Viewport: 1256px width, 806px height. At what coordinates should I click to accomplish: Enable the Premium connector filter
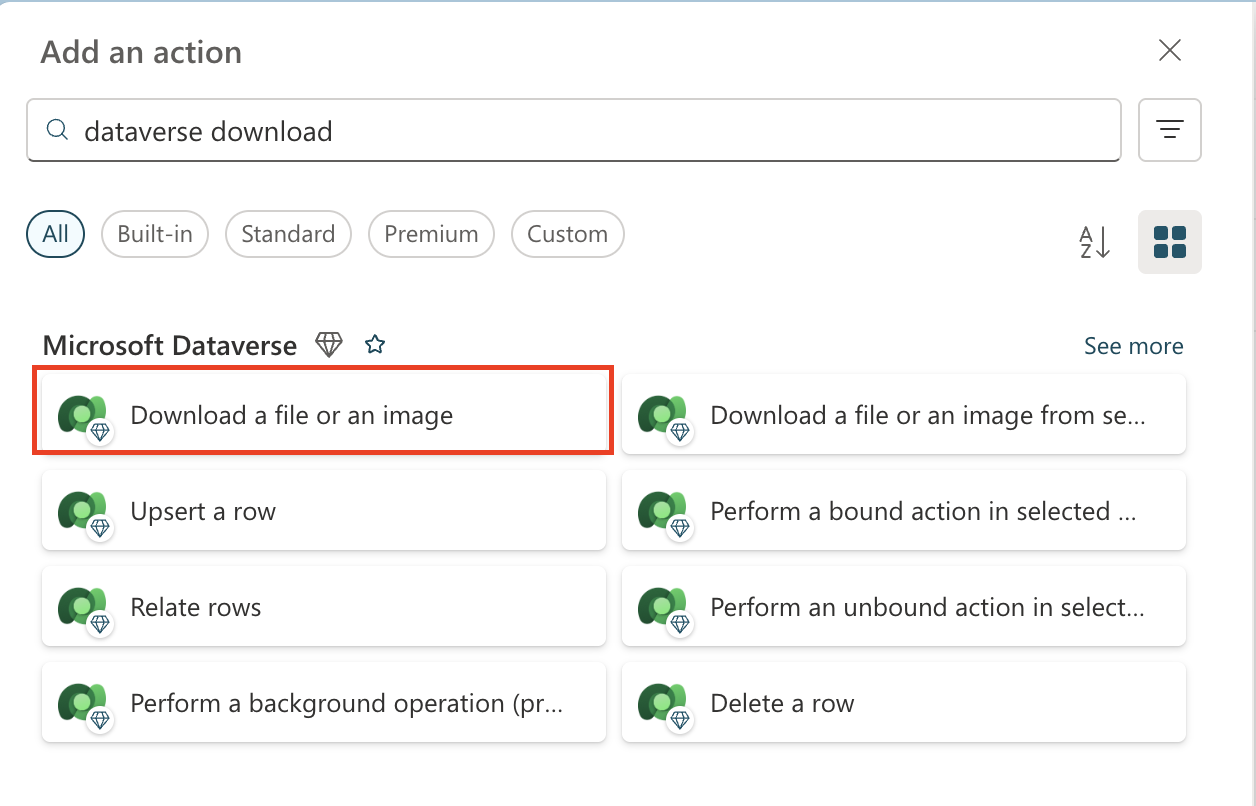click(x=431, y=233)
